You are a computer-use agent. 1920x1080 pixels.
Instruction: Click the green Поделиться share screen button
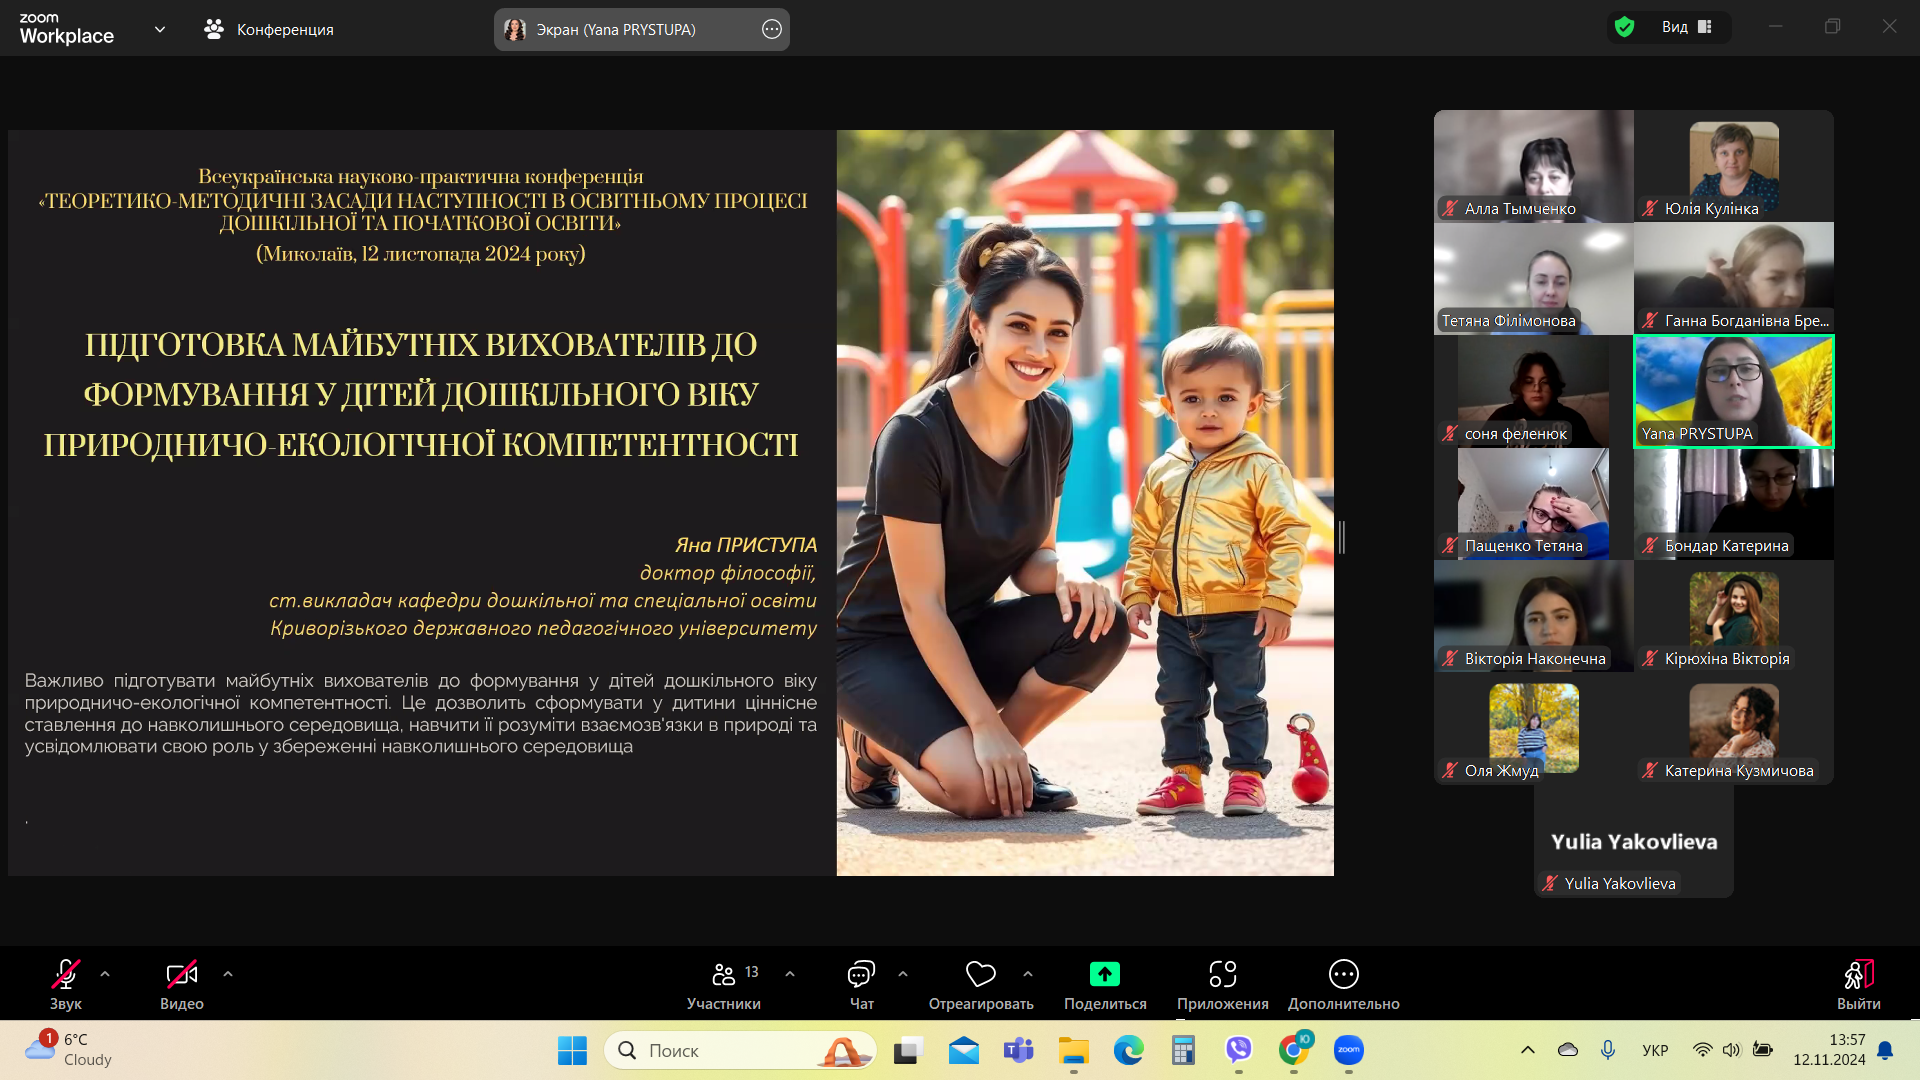point(1105,984)
